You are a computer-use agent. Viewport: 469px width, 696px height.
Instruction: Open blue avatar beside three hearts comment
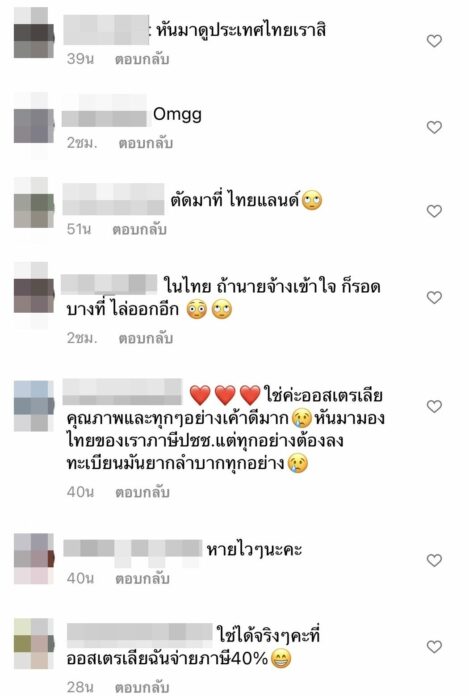pyautogui.click(x=34, y=406)
